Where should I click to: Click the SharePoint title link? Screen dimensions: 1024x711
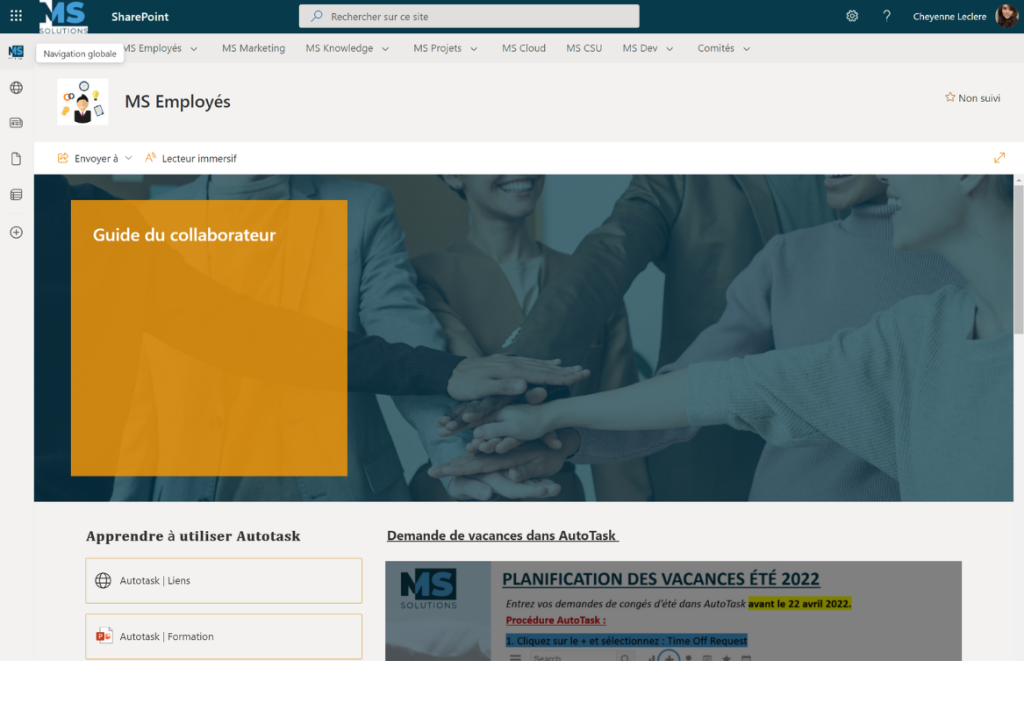[140, 17]
